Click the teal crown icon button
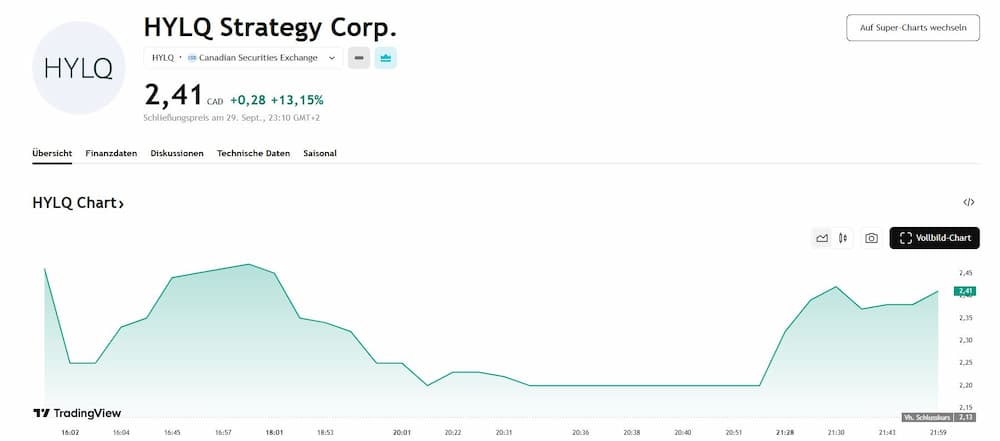The image size is (1000, 441). 386,58
